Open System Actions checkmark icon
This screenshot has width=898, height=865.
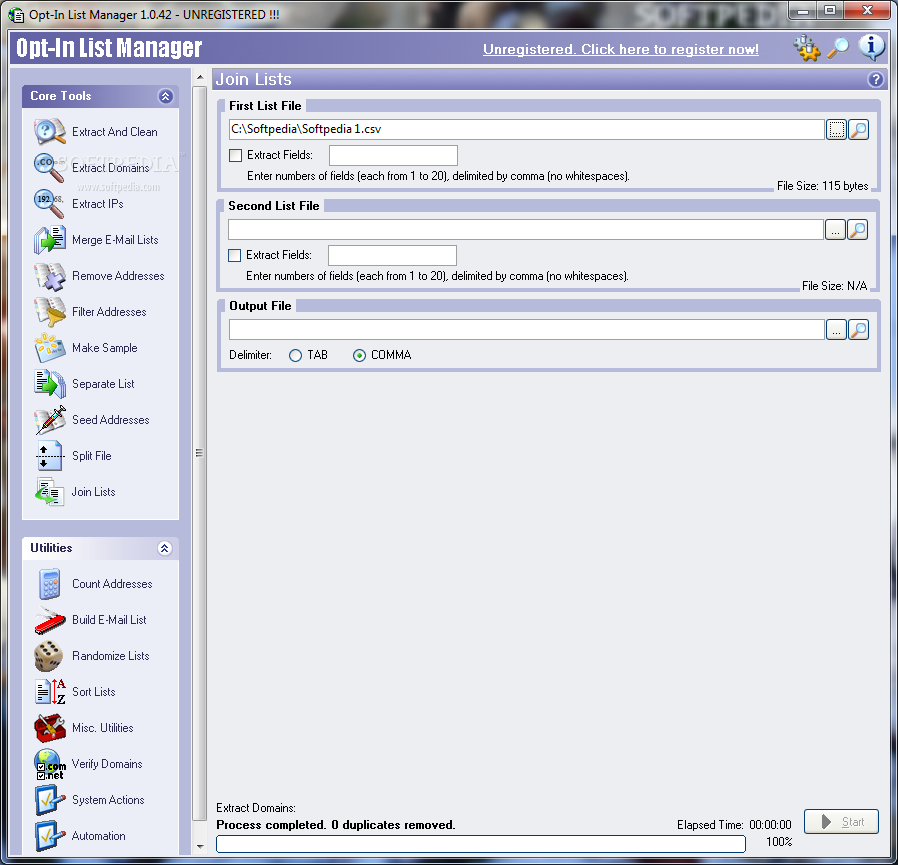pos(49,800)
